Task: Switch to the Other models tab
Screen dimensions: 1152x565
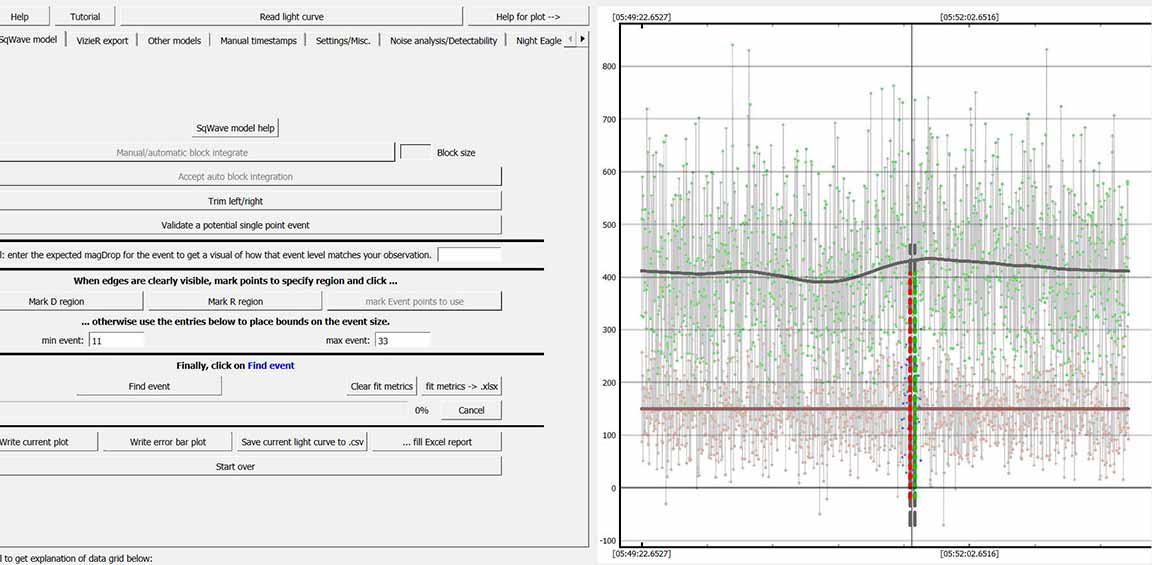Action: pos(174,40)
